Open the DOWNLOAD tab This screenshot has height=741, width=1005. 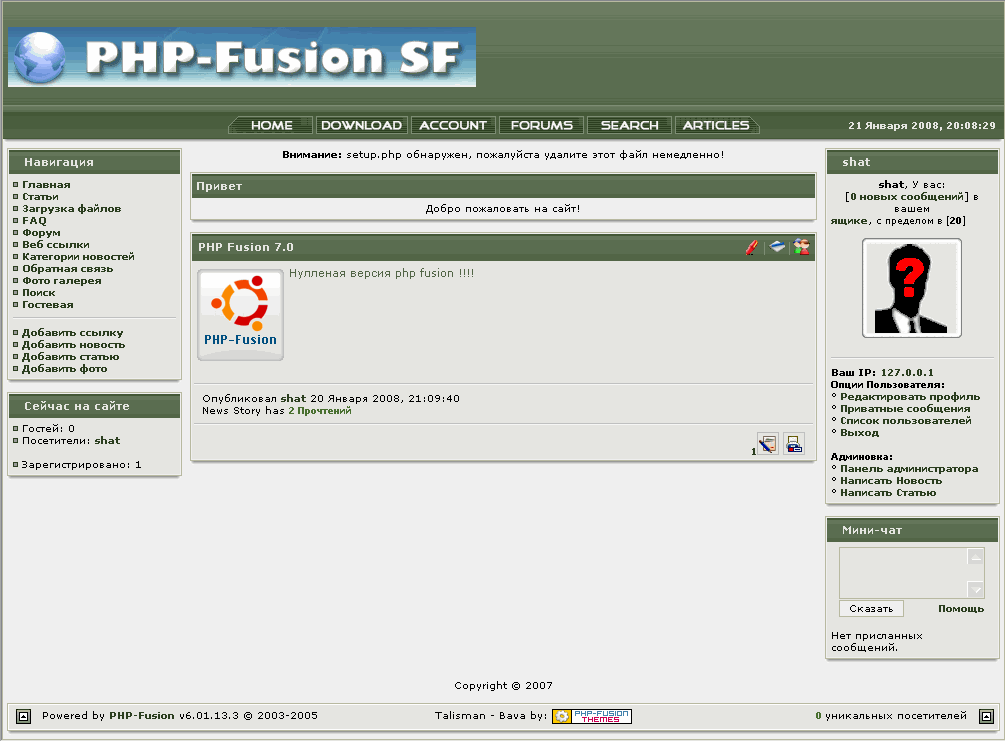click(x=361, y=125)
